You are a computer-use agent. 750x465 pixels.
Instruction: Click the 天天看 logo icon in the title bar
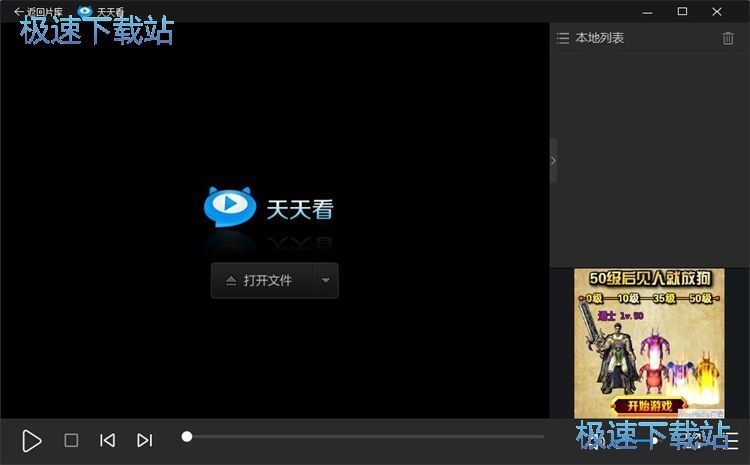[x=85, y=11]
